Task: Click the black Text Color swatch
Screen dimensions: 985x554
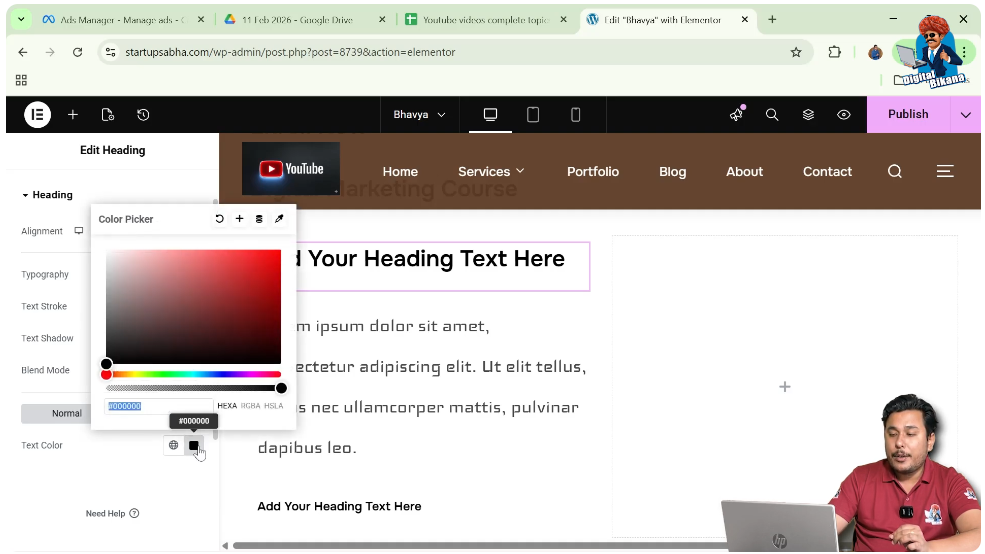Action: point(193,445)
